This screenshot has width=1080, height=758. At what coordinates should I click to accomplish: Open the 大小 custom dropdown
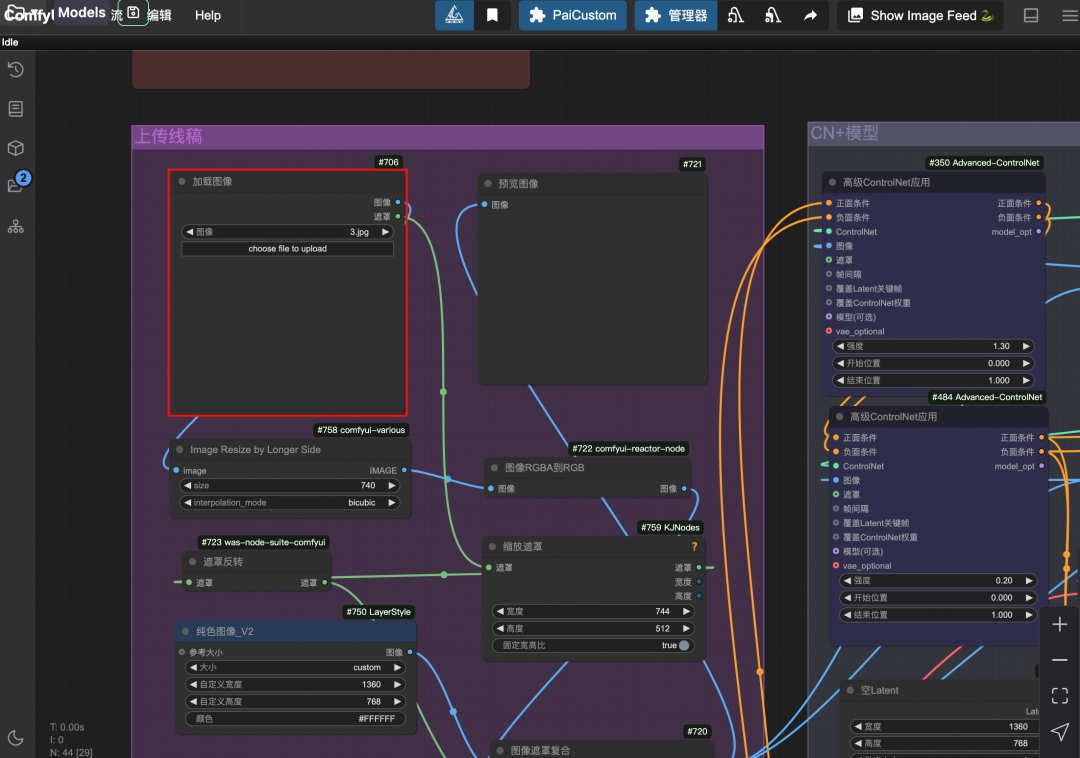point(295,667)
